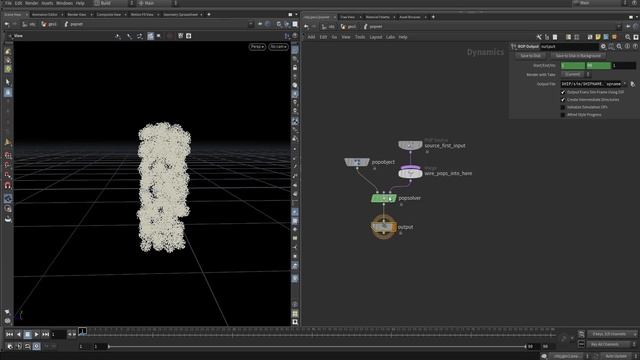Viewport: 640px width, 360px height.
Task: Click the node info icon in the parameter pane
Action: click(627, 47)
